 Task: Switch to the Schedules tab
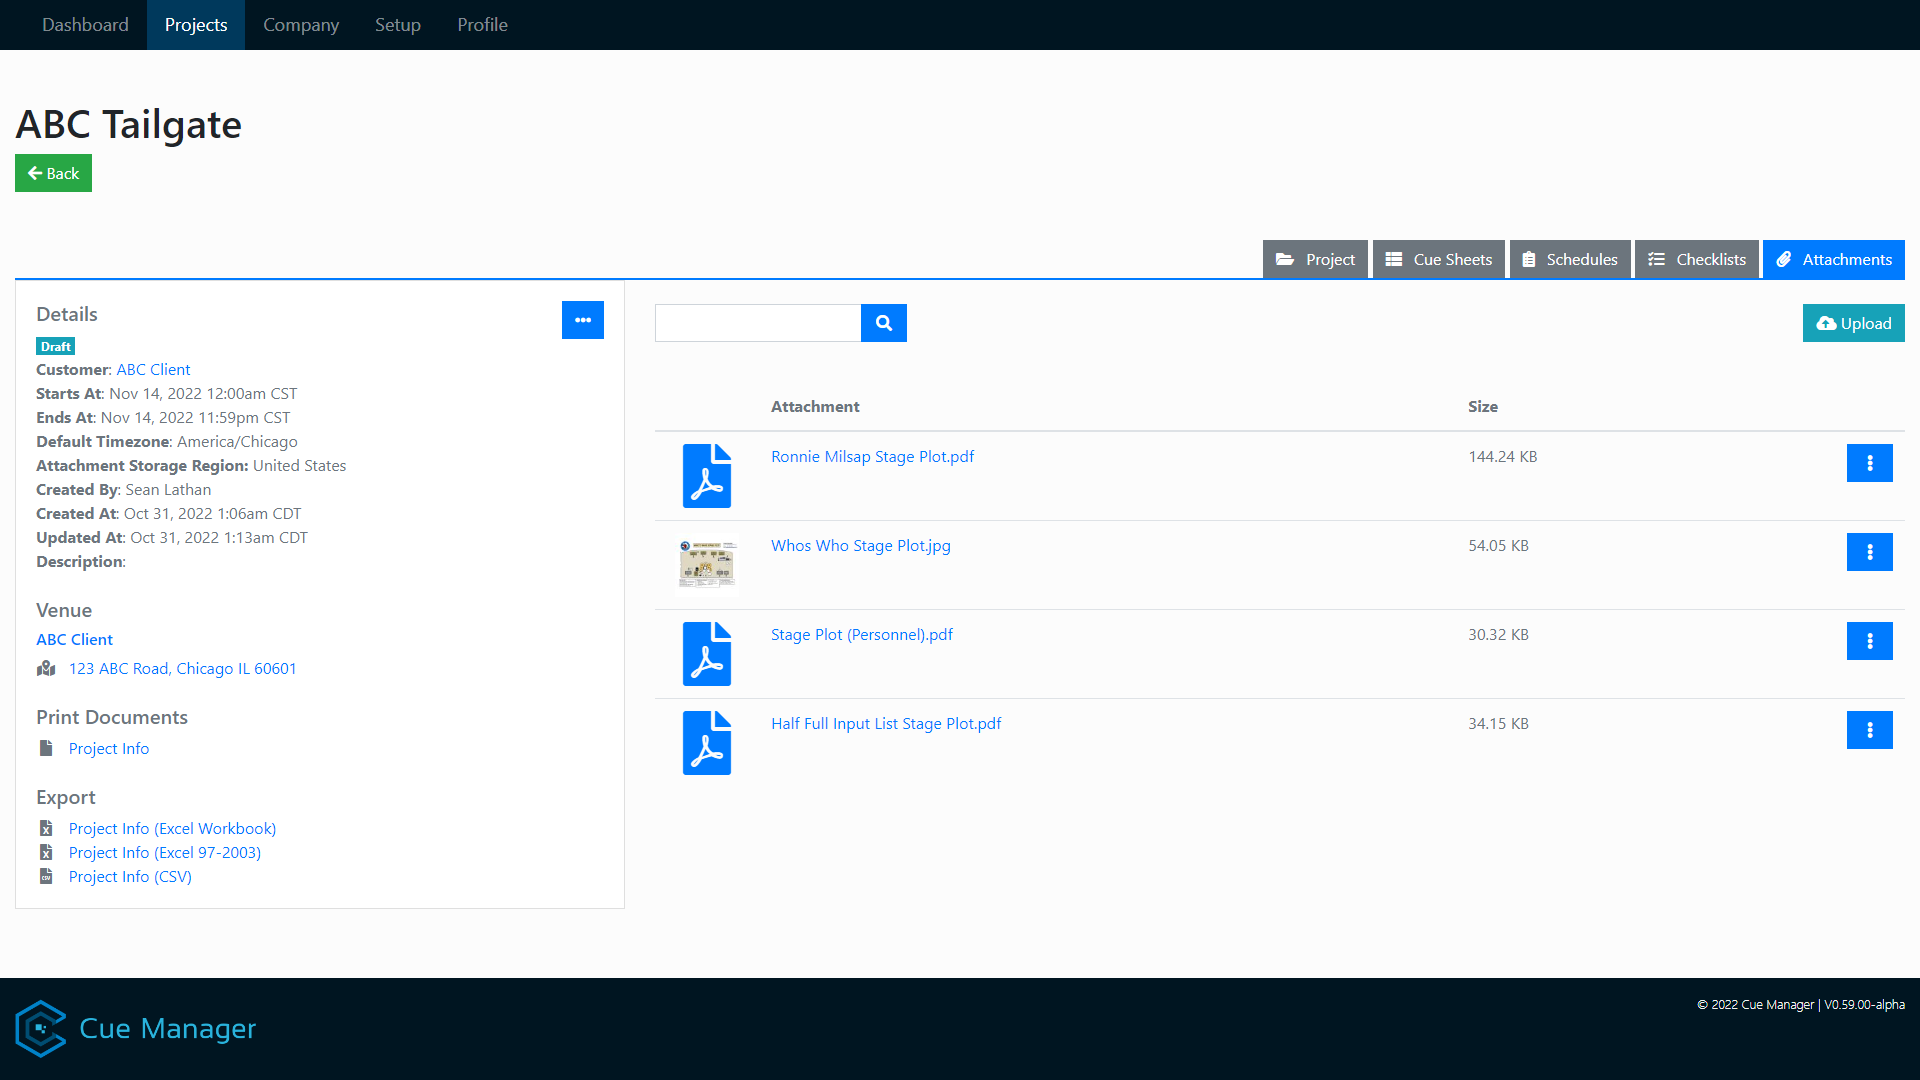pyautogui.click(x=1570, y=259)
